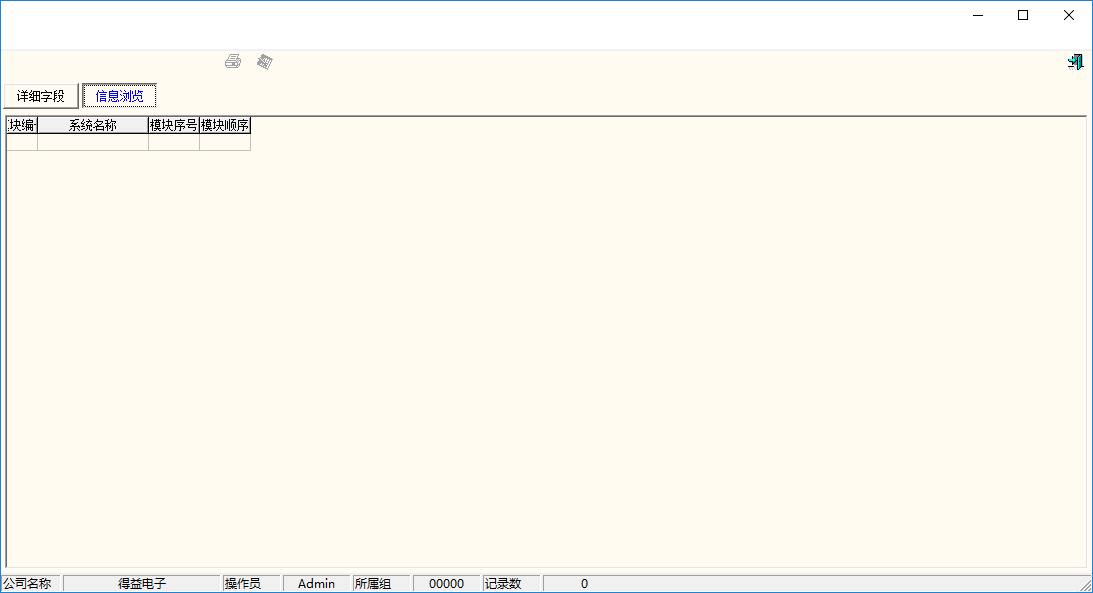Click Admin in the status bar

[316, 584]
